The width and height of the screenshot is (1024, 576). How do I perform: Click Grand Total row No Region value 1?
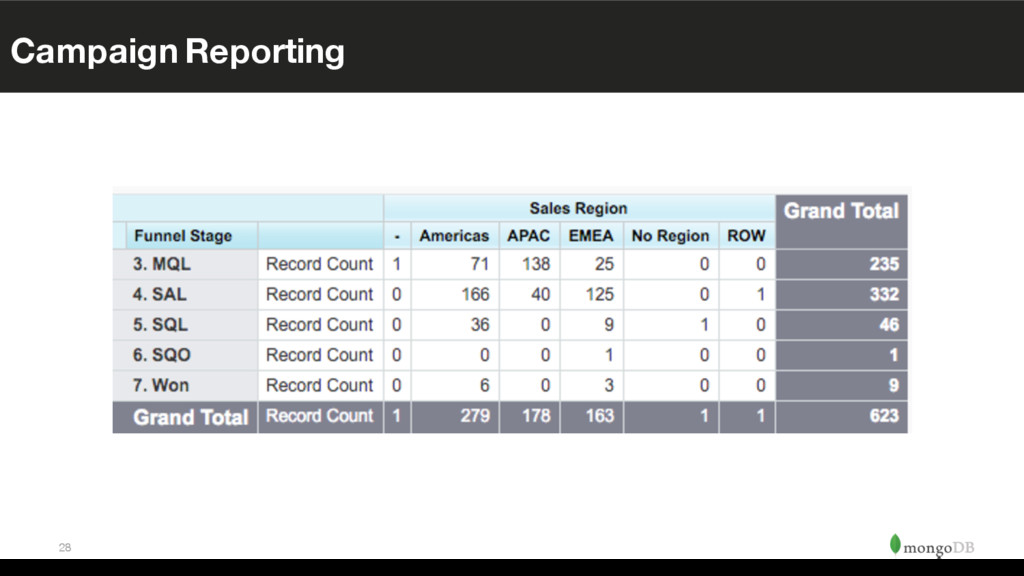click(x=705, y=416)
